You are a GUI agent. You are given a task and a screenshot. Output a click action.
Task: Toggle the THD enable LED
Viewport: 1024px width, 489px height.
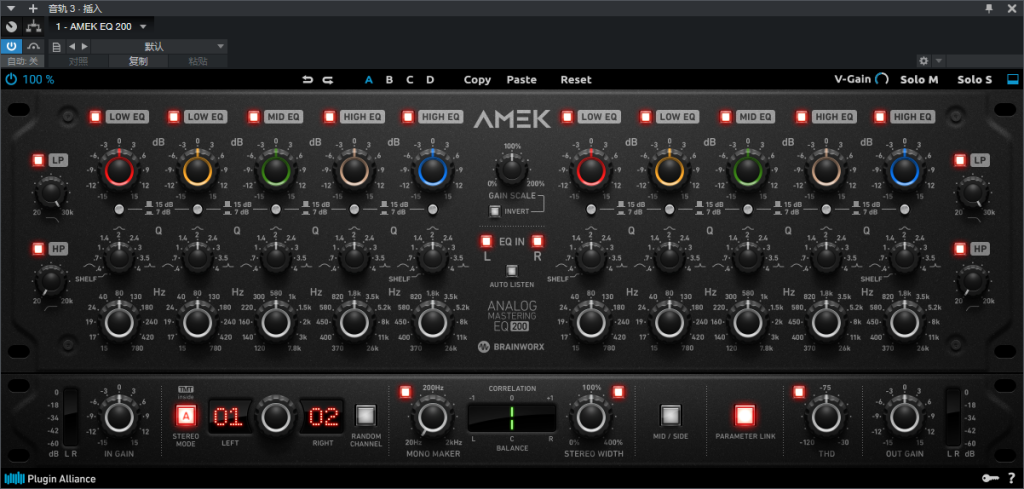[799, 392]
